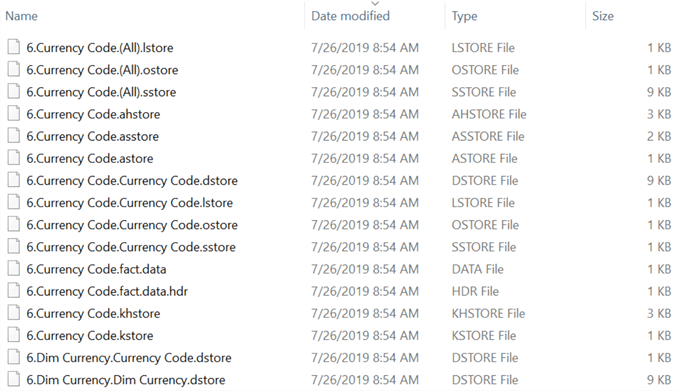
Task: Click icon of 6.Dim Currency.Dim Currency.dstore
Action: (13, 379)
